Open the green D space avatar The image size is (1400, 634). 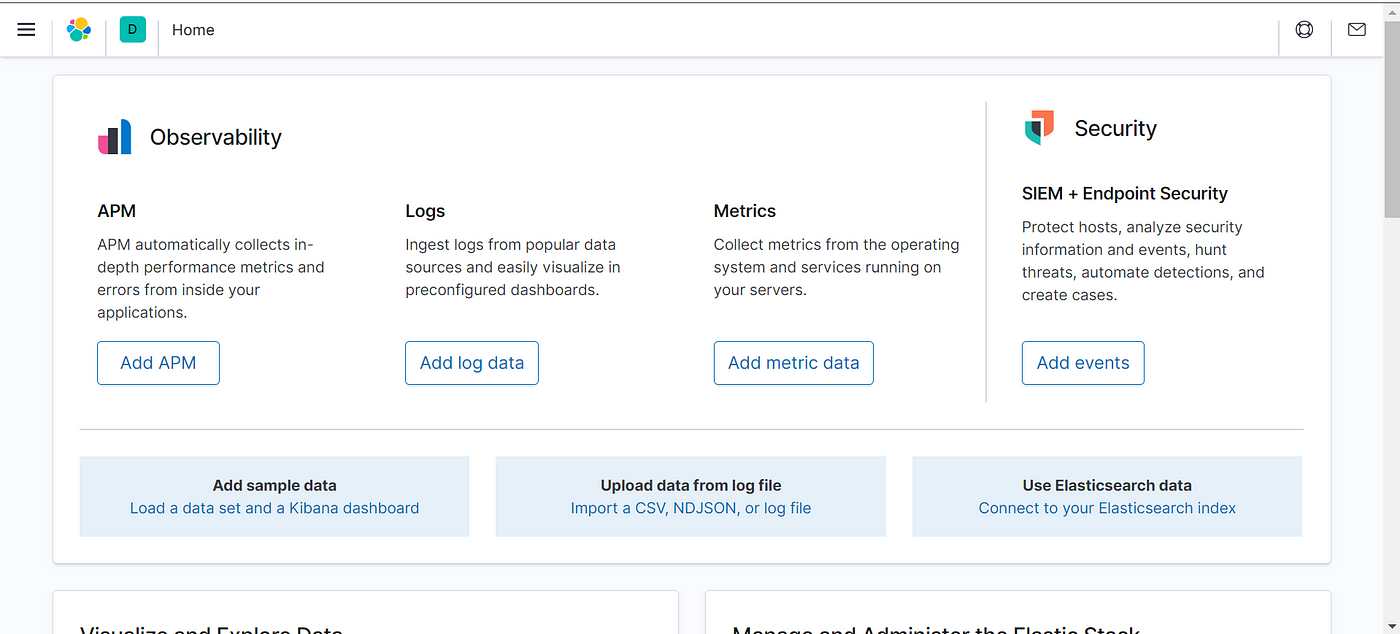[132, 30]
